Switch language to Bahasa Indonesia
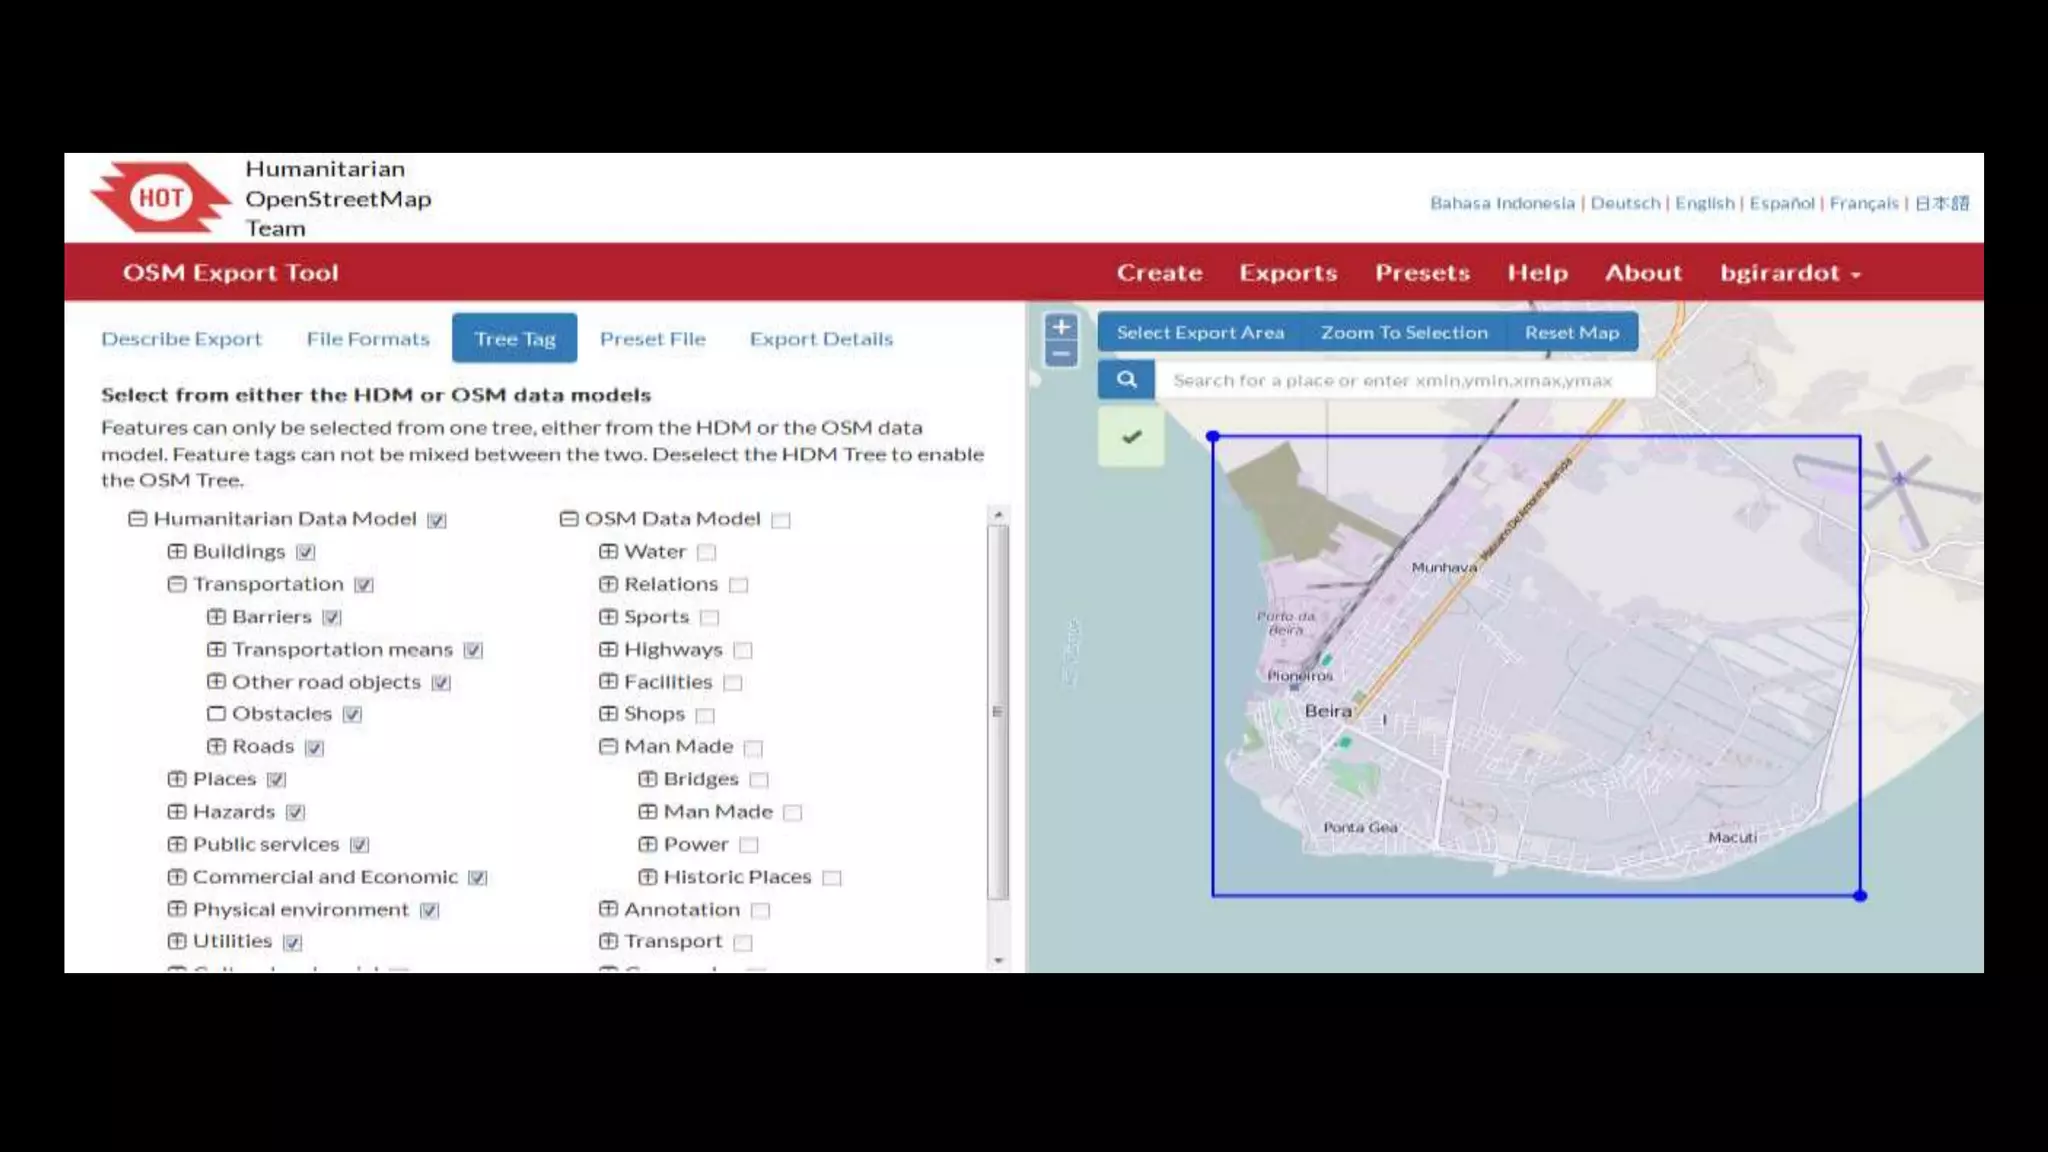The image size is (2048, 1152). tap(1502, 203)
